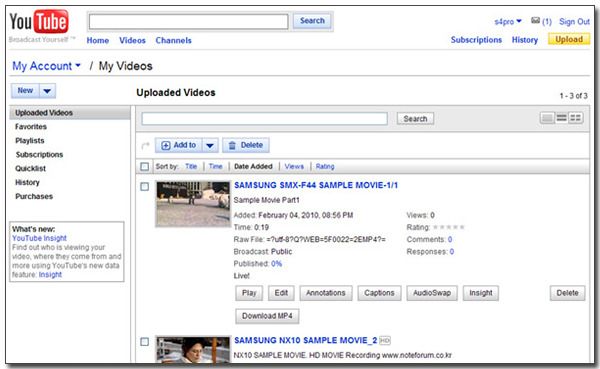Select Subscriptions in the sidebar

[x=39, y=155]
